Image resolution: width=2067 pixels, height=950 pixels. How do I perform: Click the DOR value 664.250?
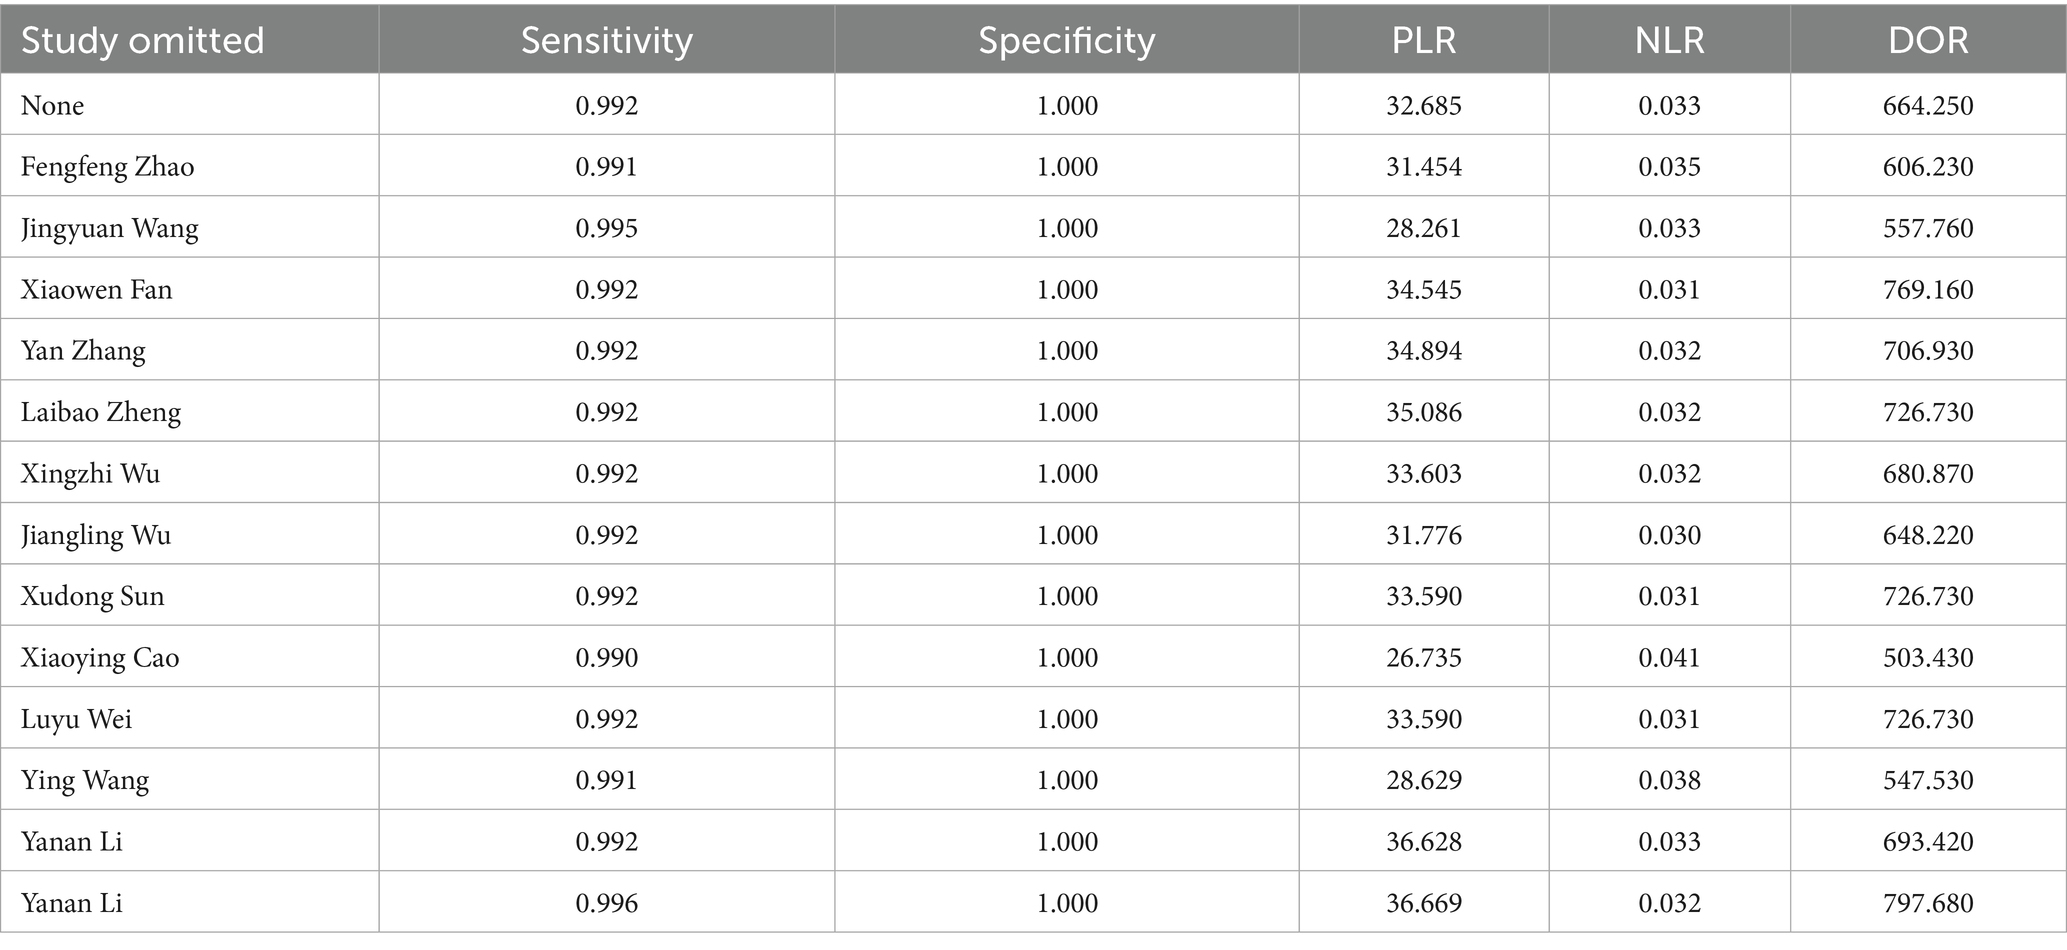[1927, 106]
